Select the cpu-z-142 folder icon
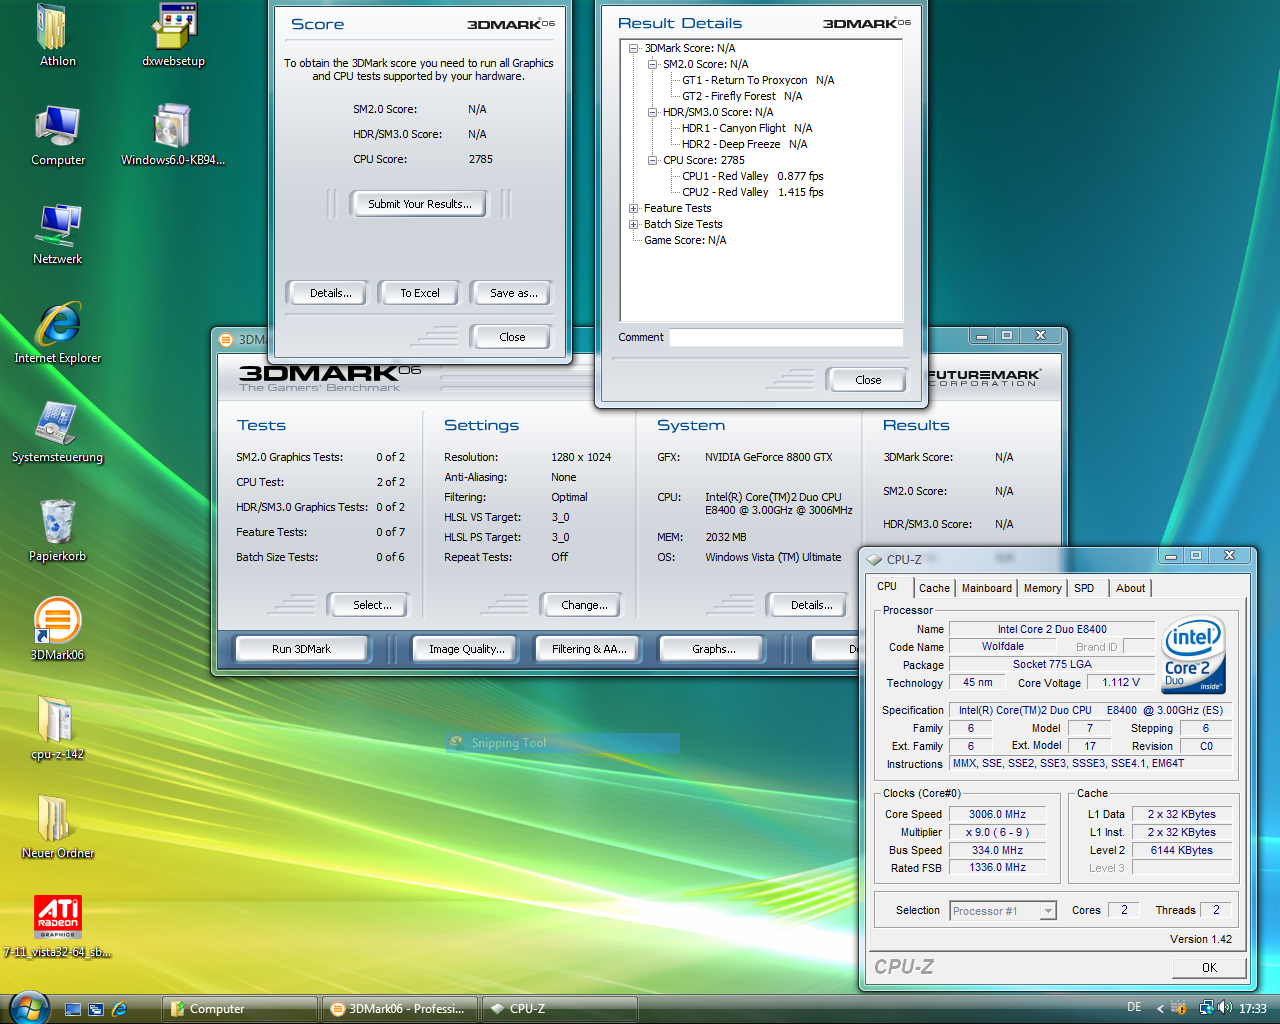 [x=58, y=729]
